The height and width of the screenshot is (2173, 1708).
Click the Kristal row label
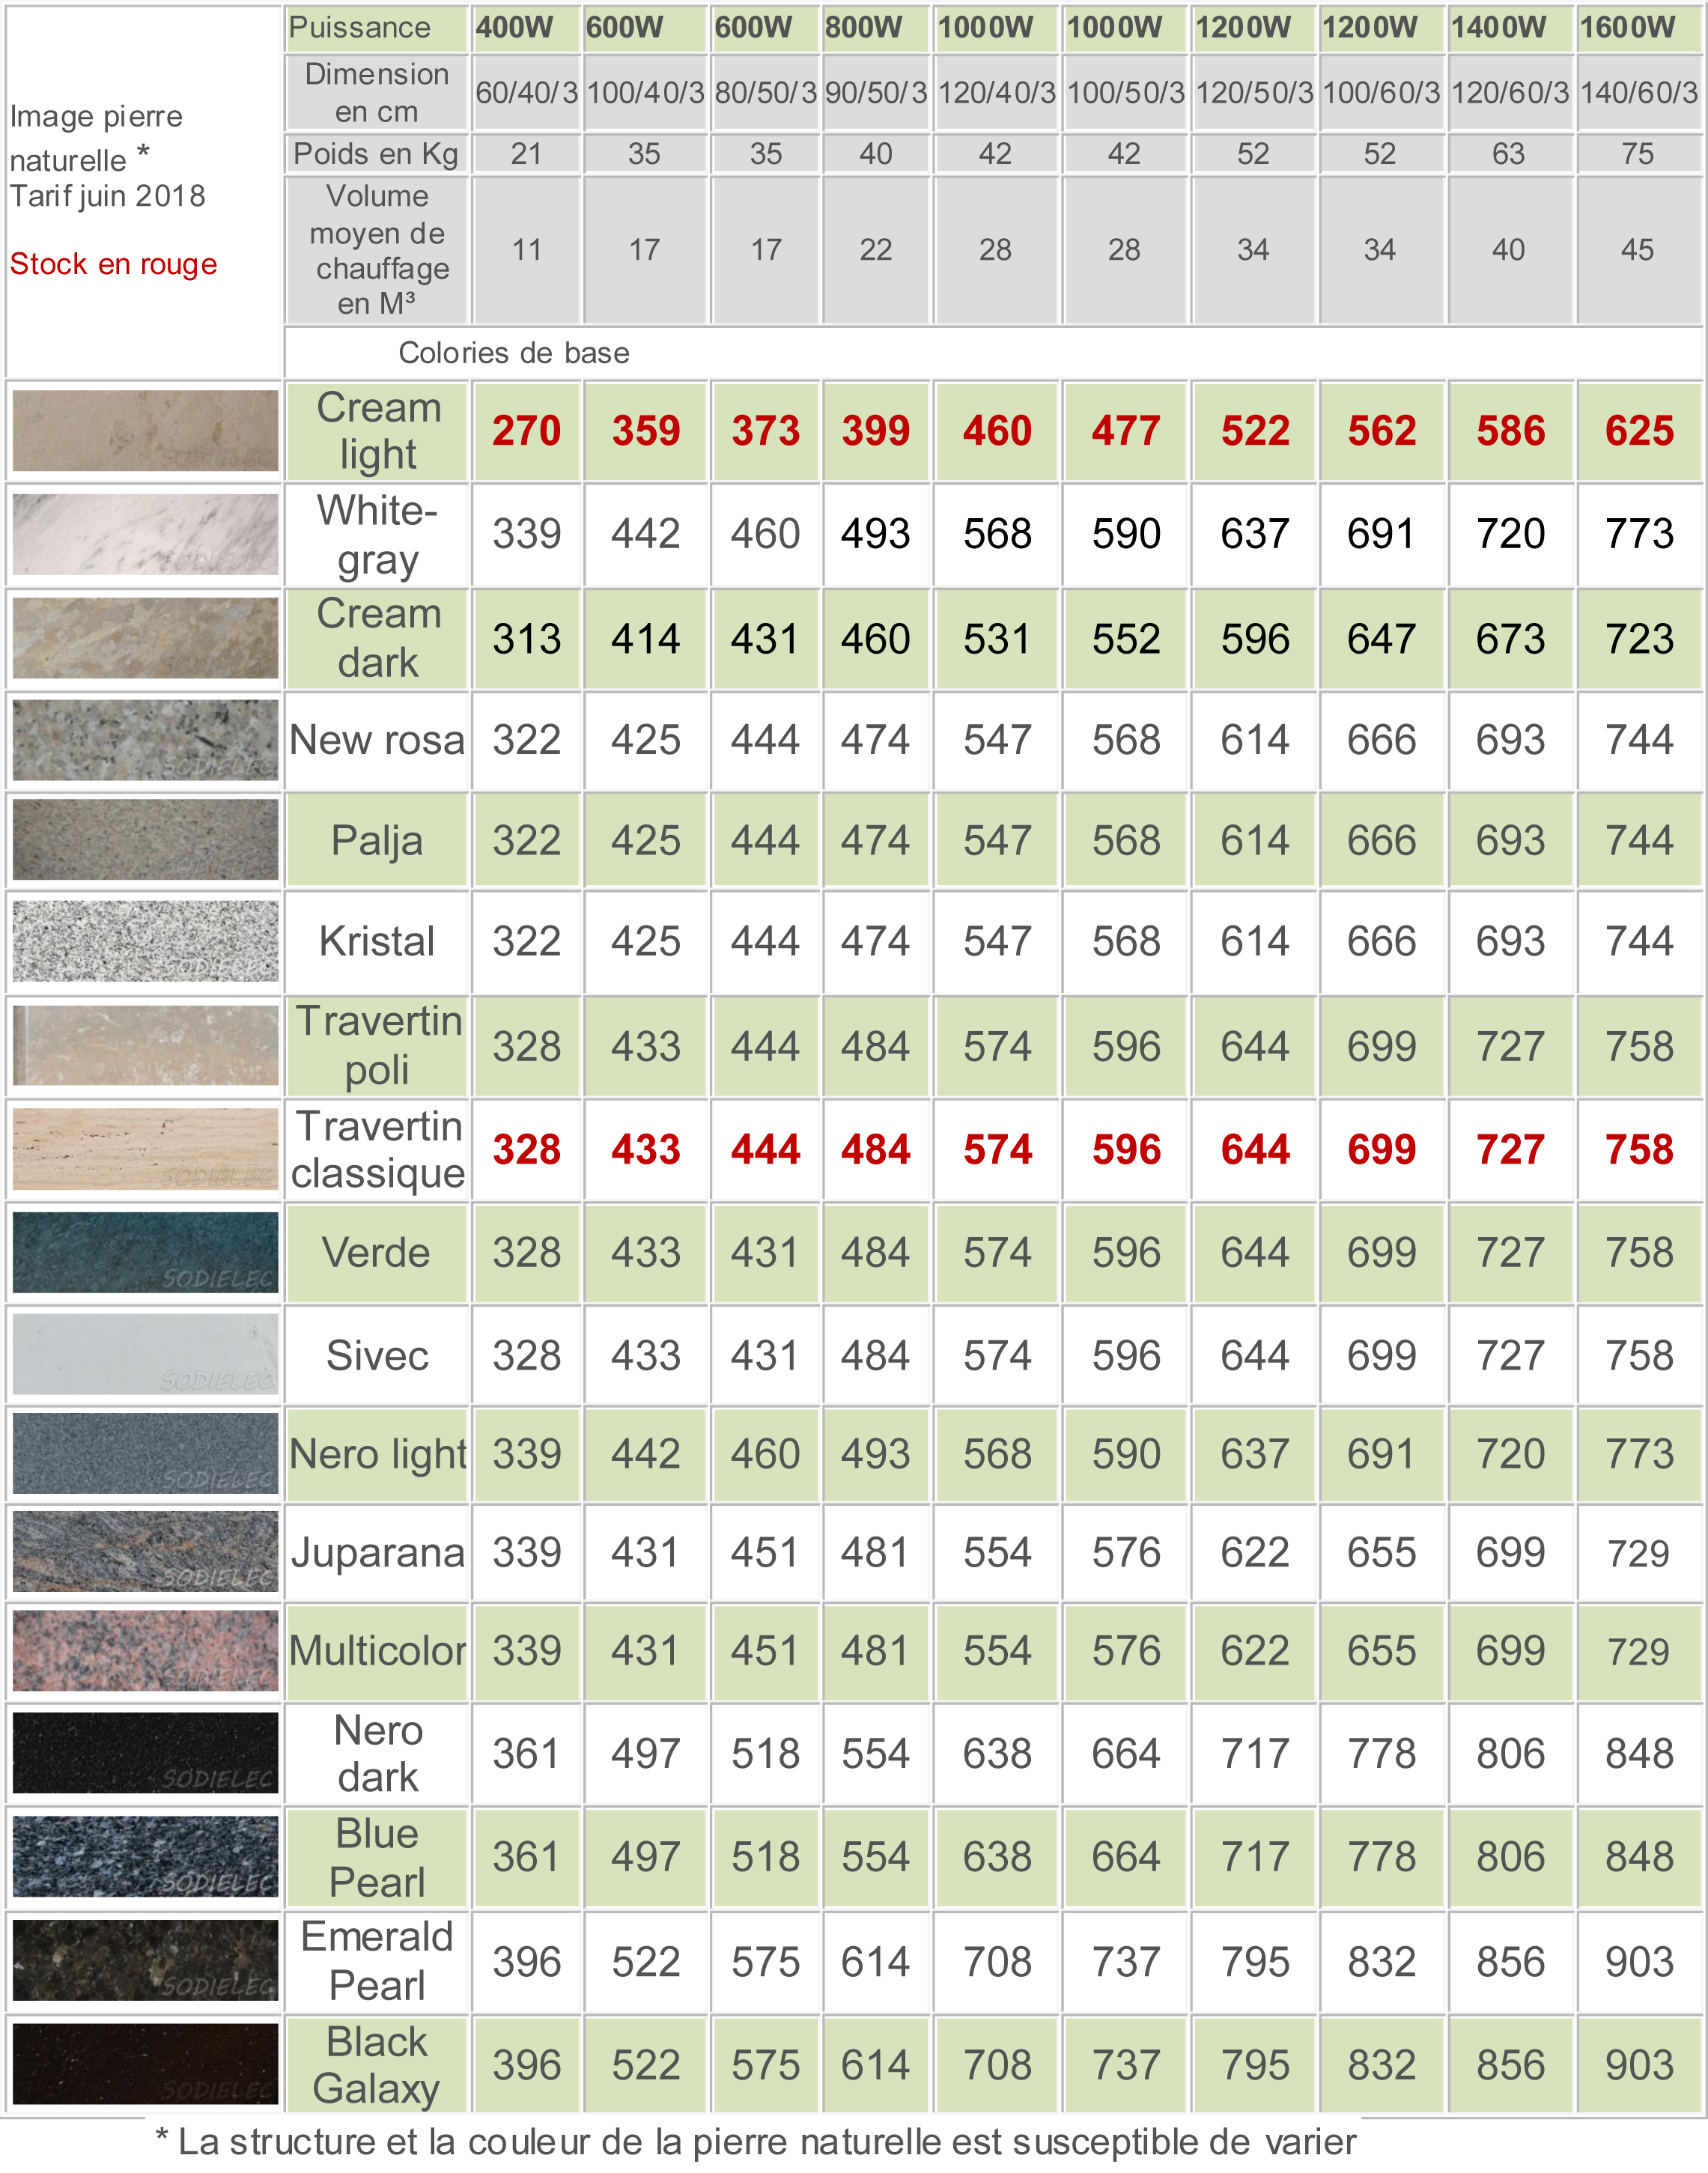tap(377, 941)
